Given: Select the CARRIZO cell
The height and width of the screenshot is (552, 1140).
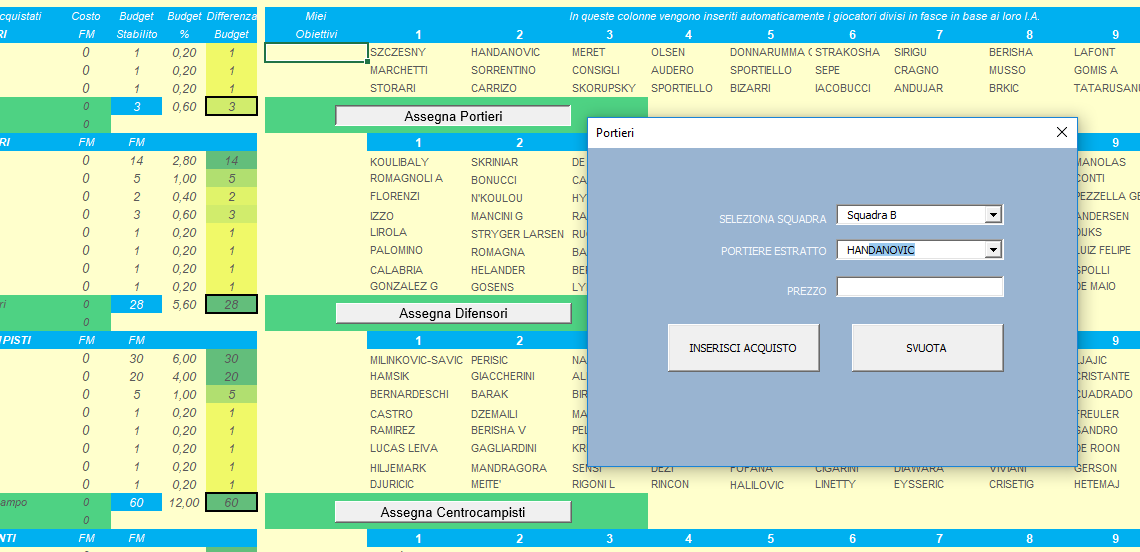Looking at the screenshot, I should point(493,88).
